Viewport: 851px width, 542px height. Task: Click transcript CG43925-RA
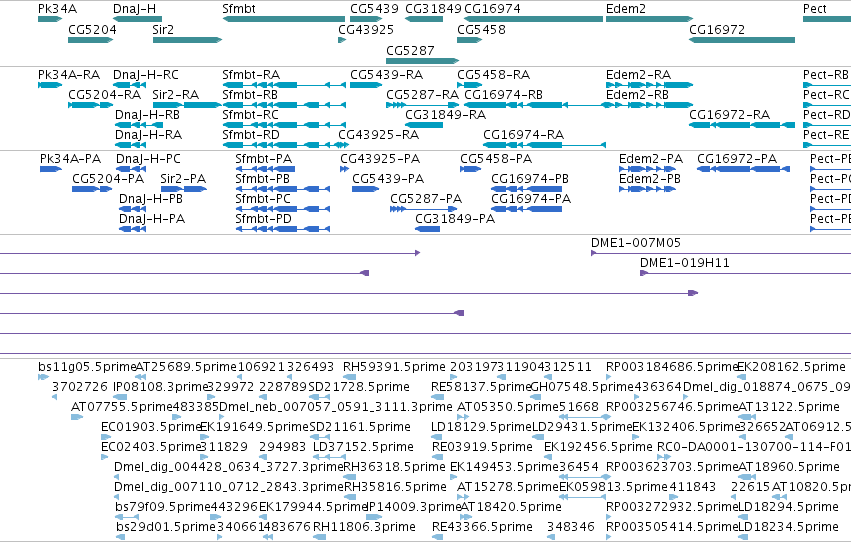[x=342, y=145]
